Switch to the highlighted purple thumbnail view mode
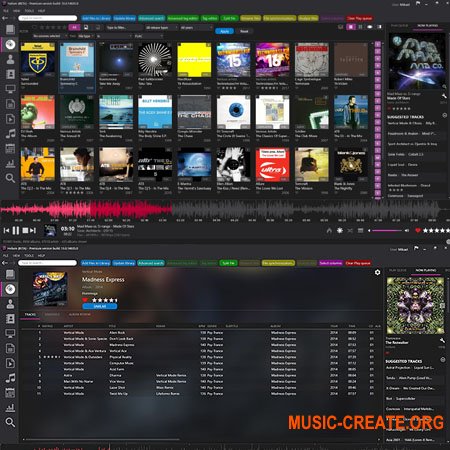Screen dimensions: 450x450 (x=351, y=27)
